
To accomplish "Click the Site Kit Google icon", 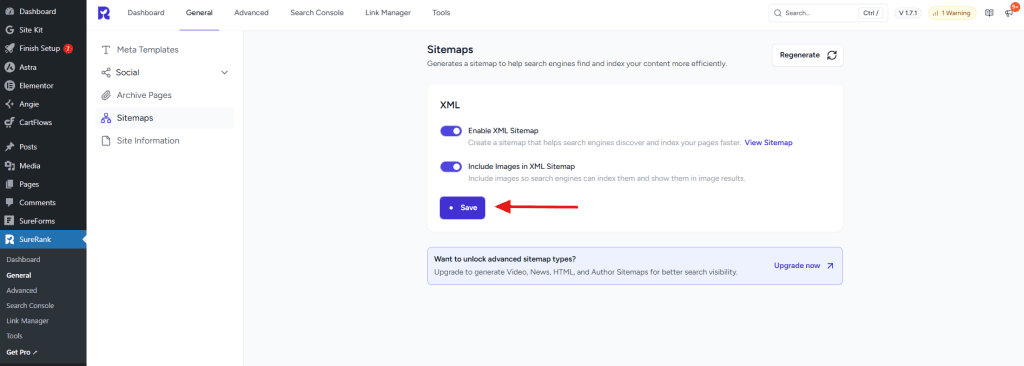I will click(9, 30).
